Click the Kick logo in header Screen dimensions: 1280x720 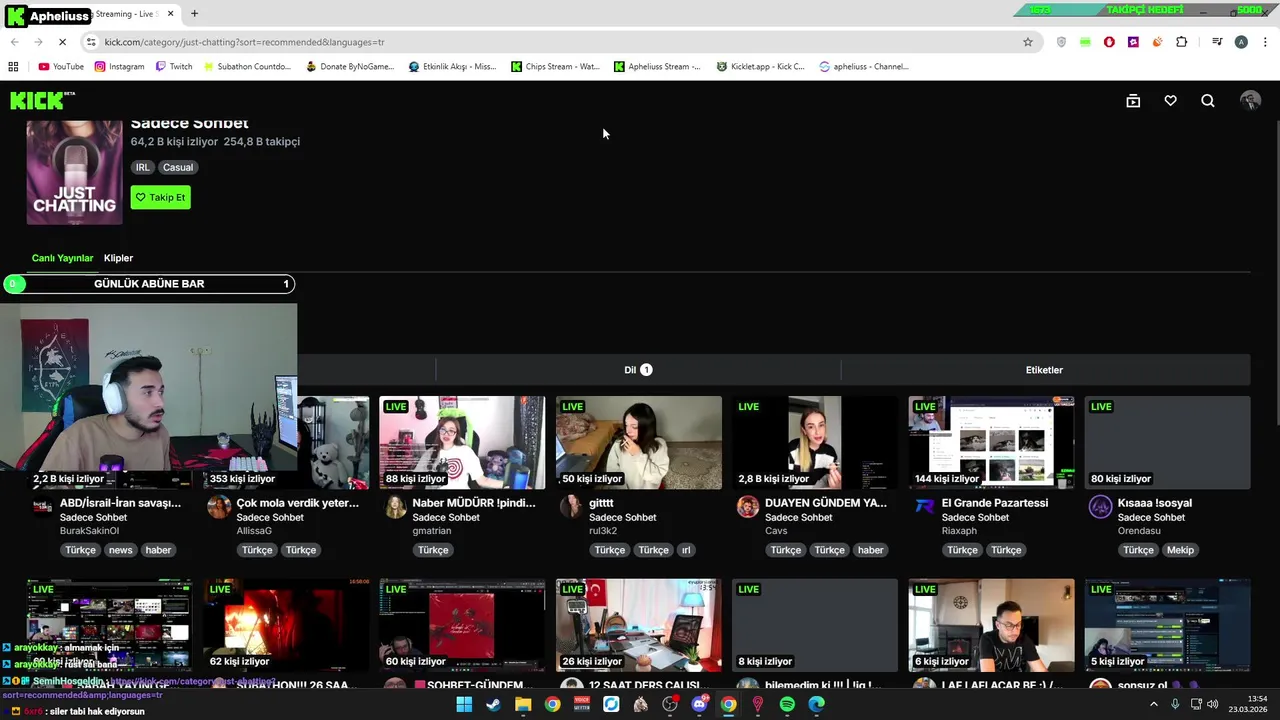(42, 100)
